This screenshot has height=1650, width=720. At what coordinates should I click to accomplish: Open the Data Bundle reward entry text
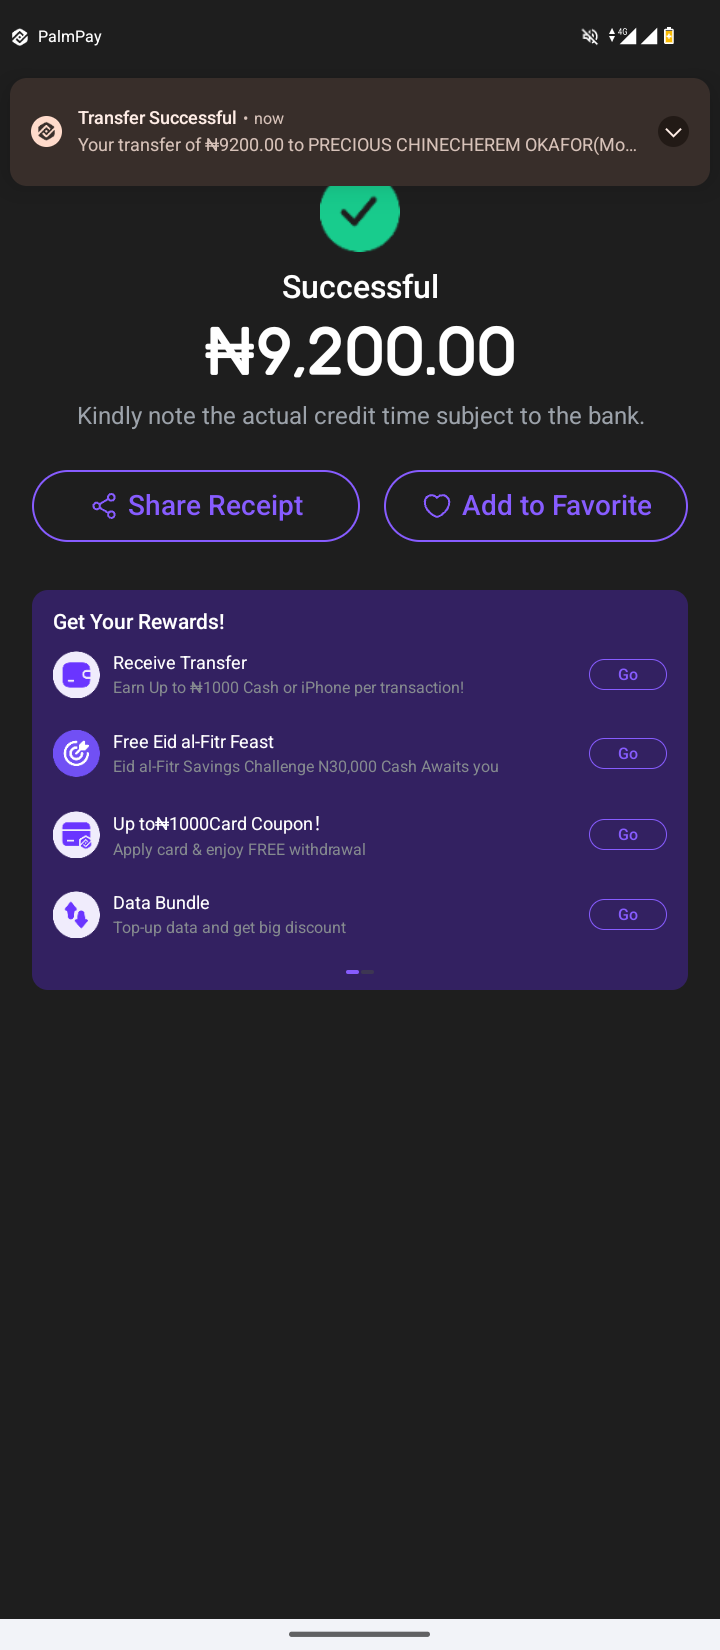point(230,915)
